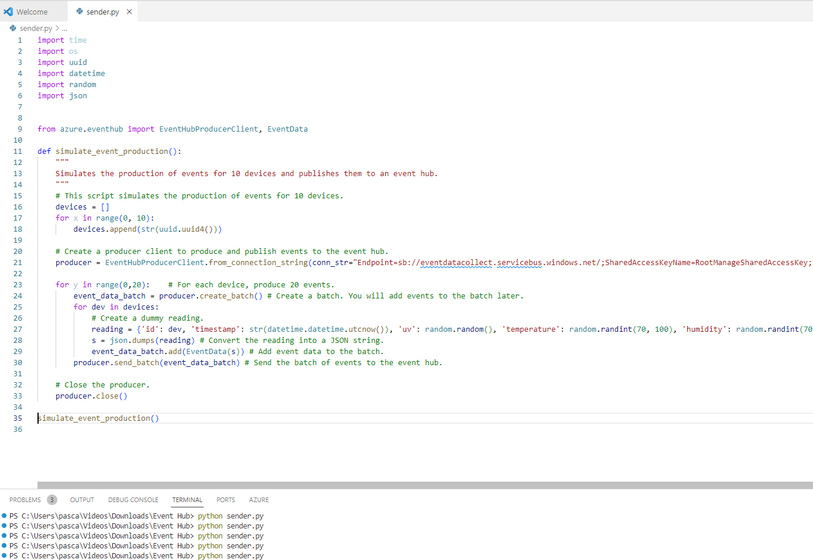The image size is (813, 560).
Task: Click underlined 'eventdatacollect' in connection string
Action: click(x=456, y=262)
